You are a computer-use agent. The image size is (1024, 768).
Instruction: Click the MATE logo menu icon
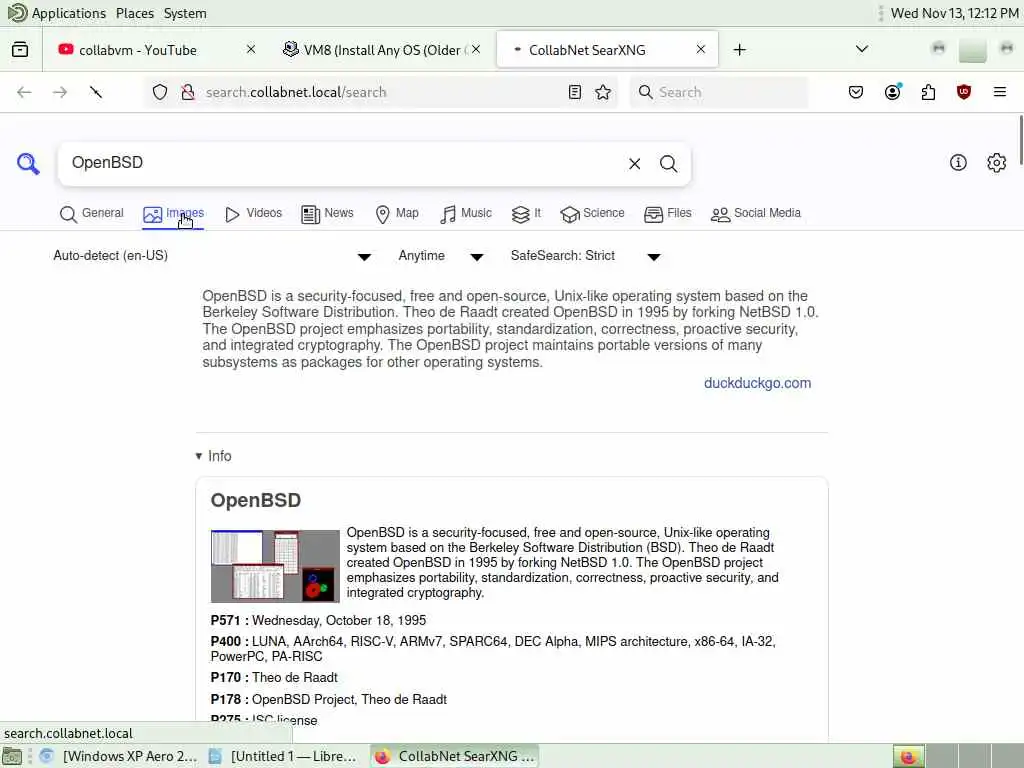tap(17, 12)
